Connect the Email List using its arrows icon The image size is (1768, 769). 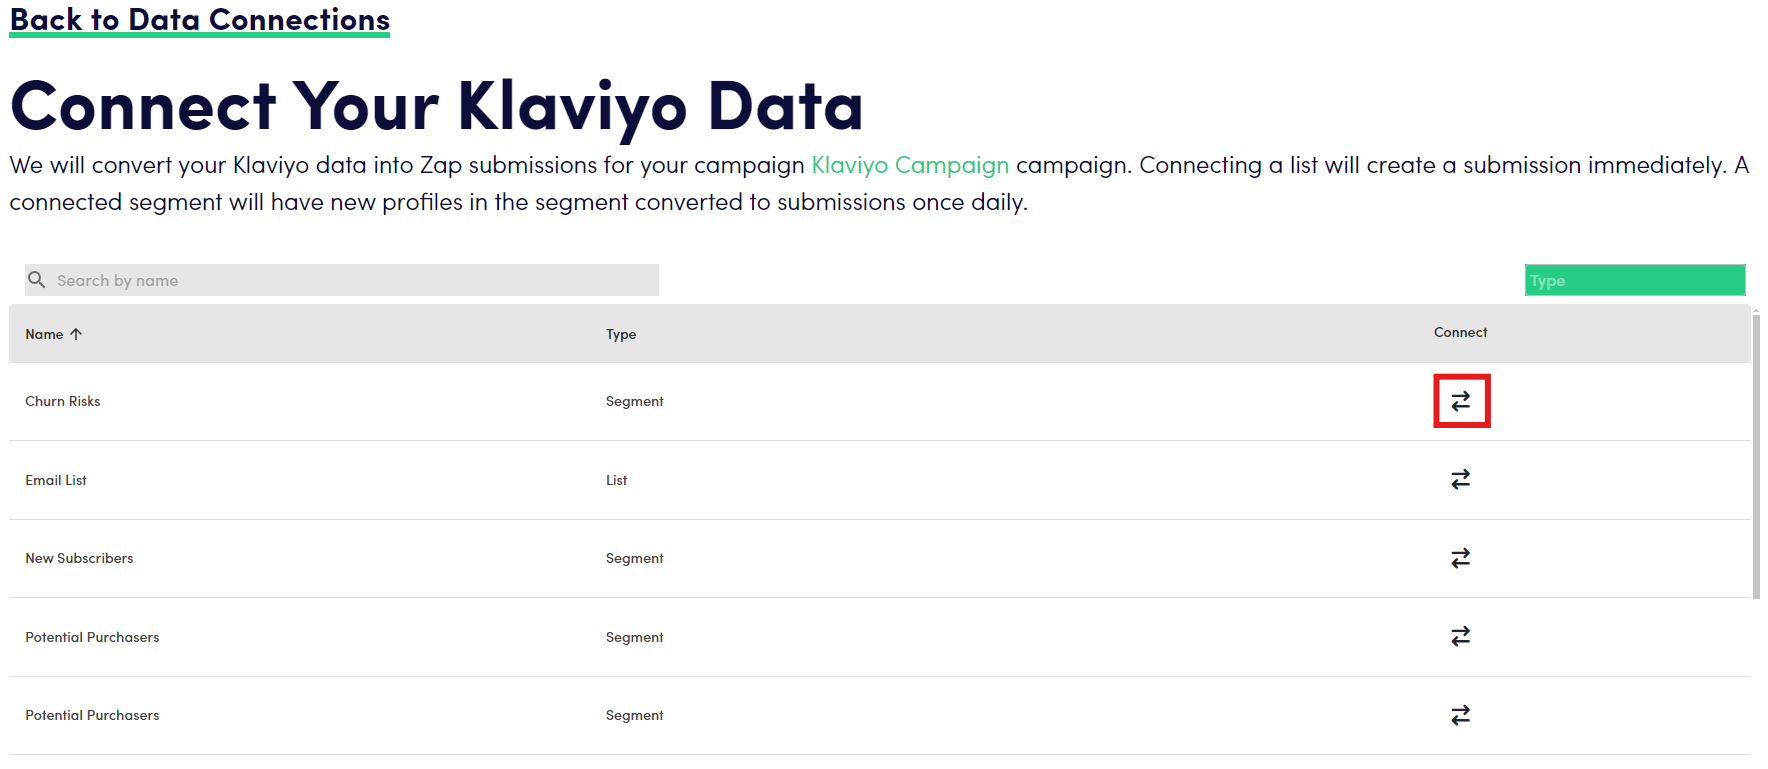[1460, 480]
